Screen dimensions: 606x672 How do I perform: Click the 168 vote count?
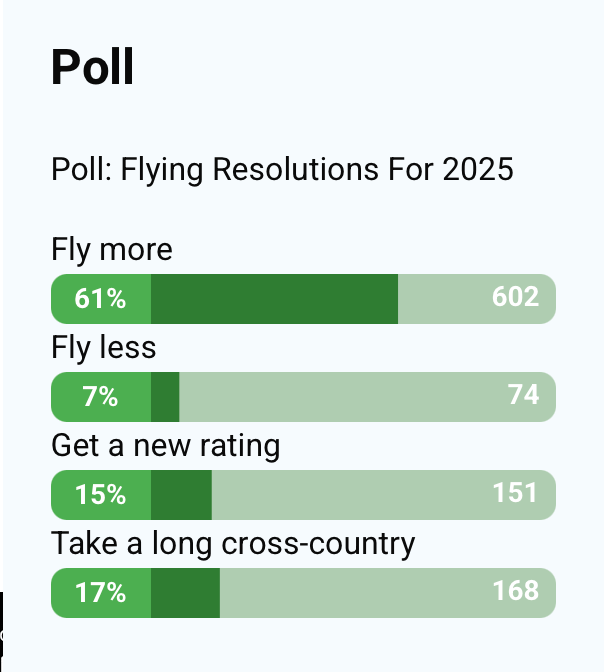click(x=515, y=591)
